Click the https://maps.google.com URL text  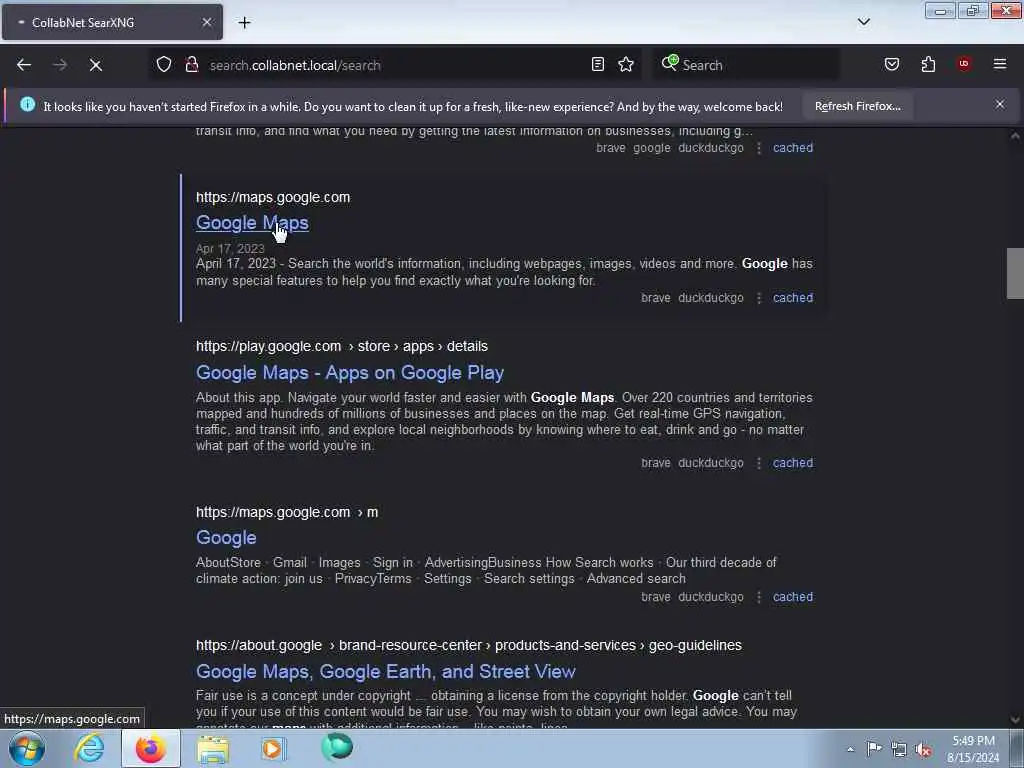(273, 197)
